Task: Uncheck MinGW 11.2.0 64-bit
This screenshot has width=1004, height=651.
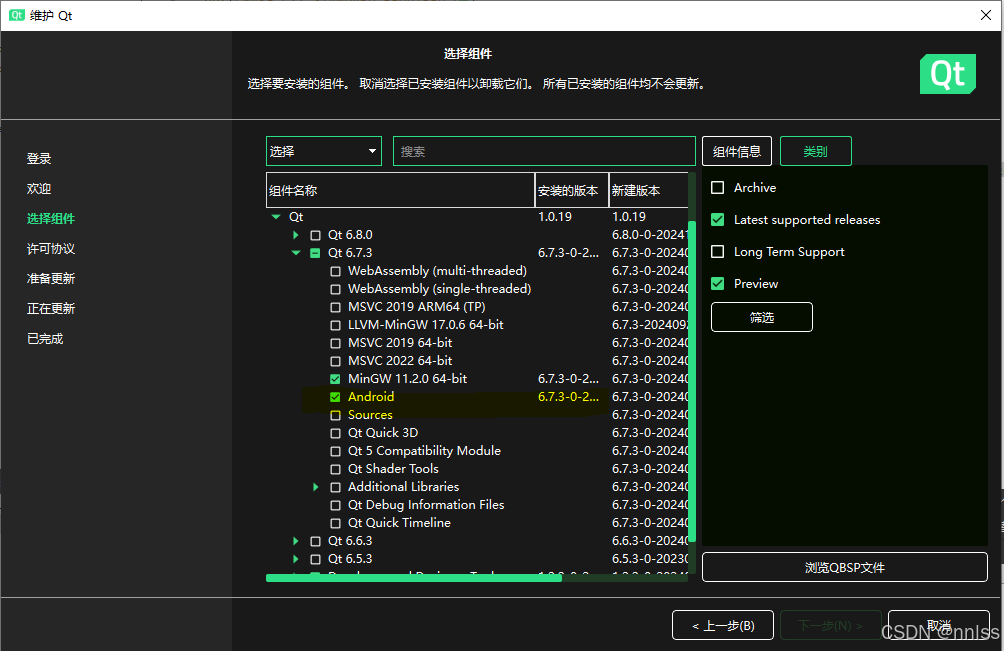Action: point(335,379)
